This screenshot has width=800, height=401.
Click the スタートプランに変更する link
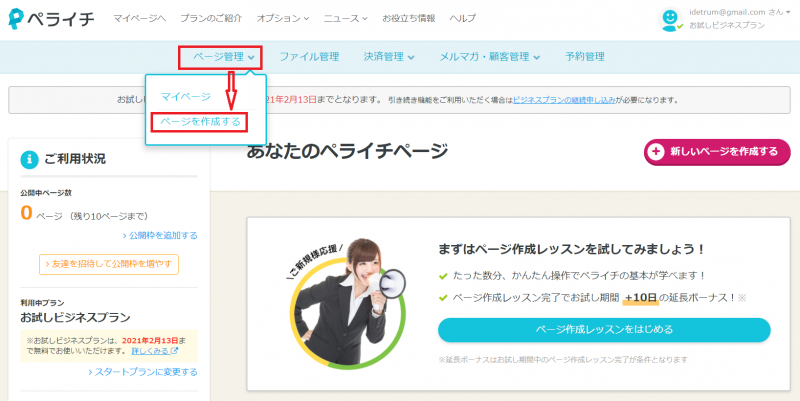146,372
